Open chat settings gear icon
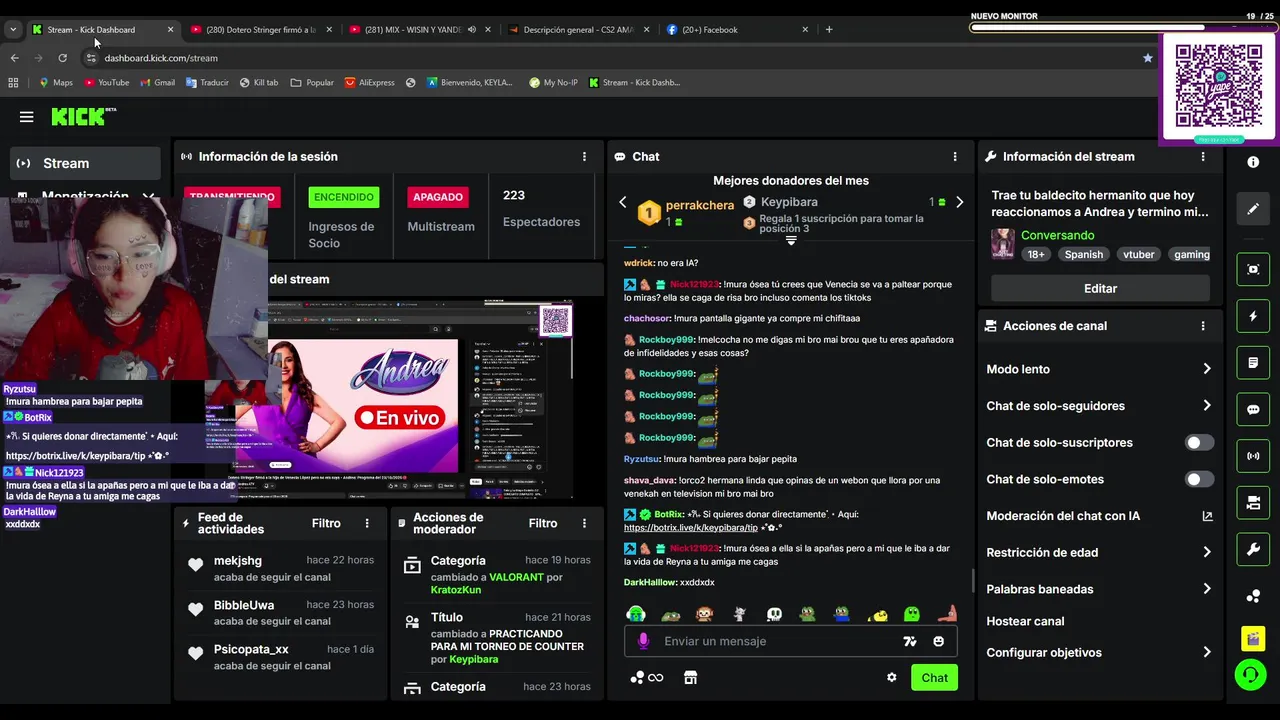Screen dimensions: 1280x720 pyautogui.click(x=892, y=677)
